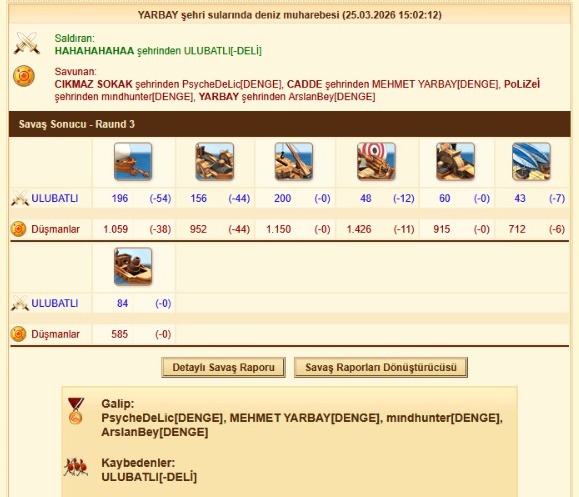Click shield icon in first Düşmanlar row
The image size is (579, 497).
tap(18, 229)
